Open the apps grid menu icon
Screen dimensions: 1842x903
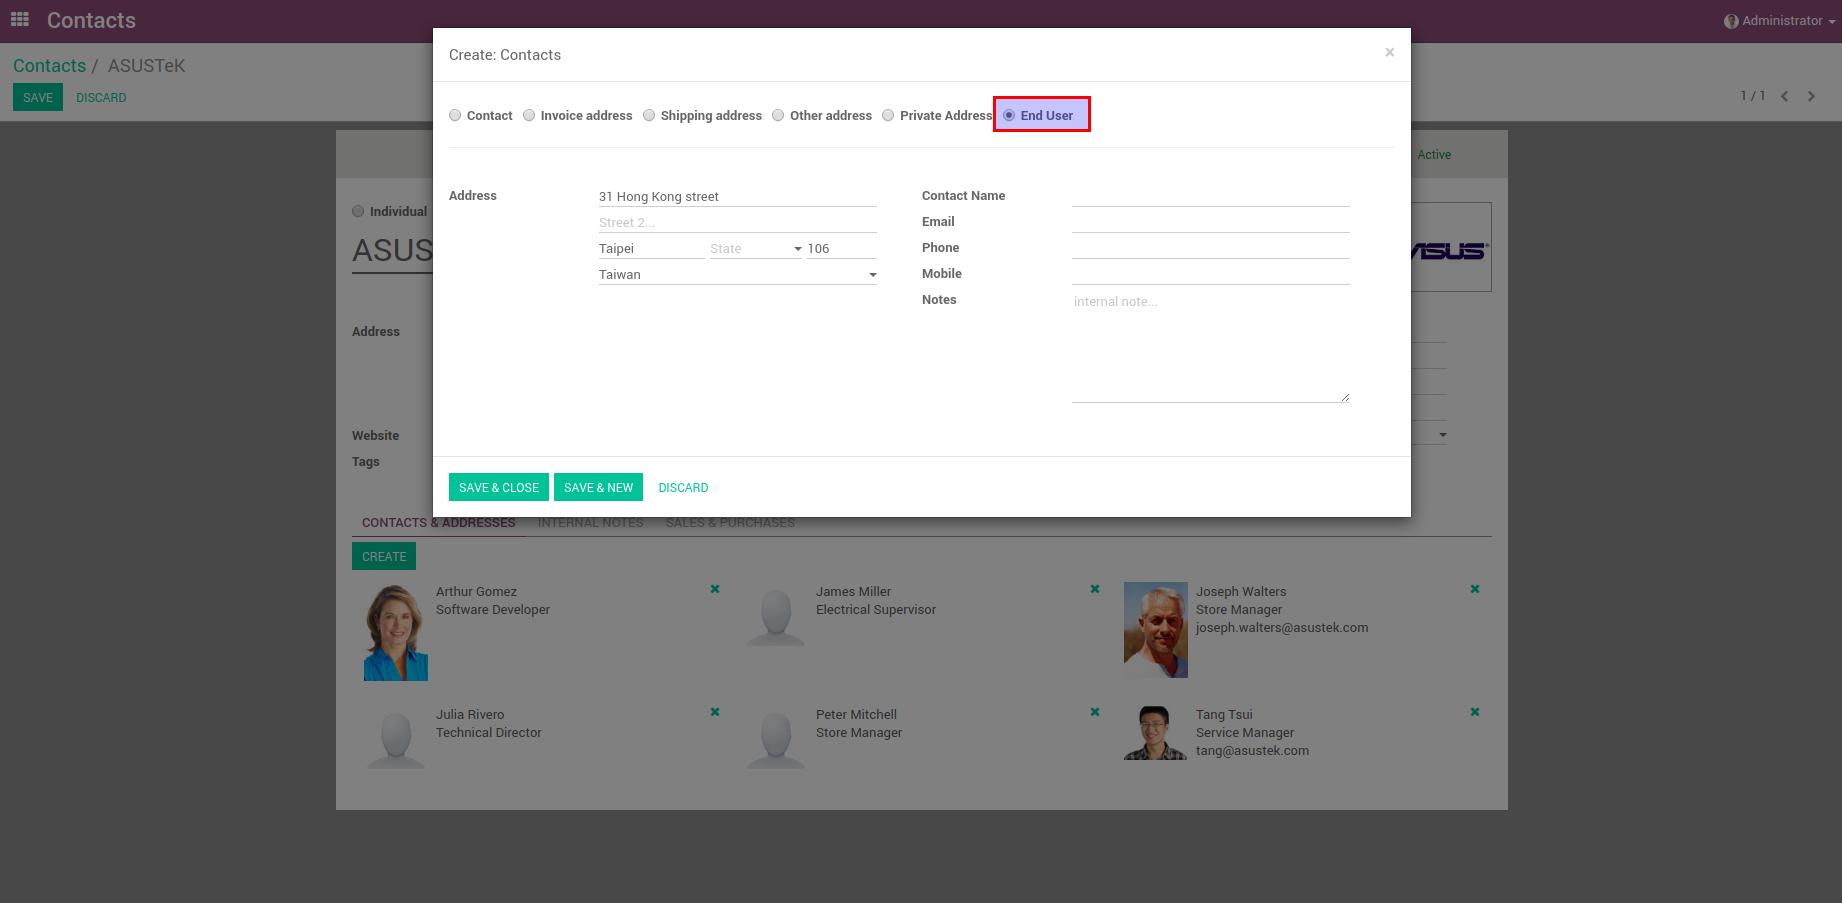tap(20, 19)
